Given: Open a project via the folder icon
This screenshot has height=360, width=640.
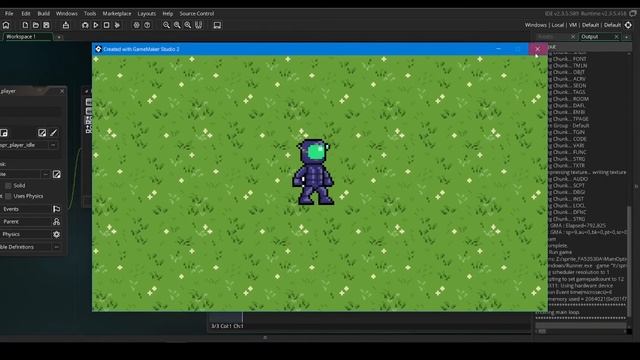Looking at the screenshot, I should pyautogui.click(x=36, y=25).
